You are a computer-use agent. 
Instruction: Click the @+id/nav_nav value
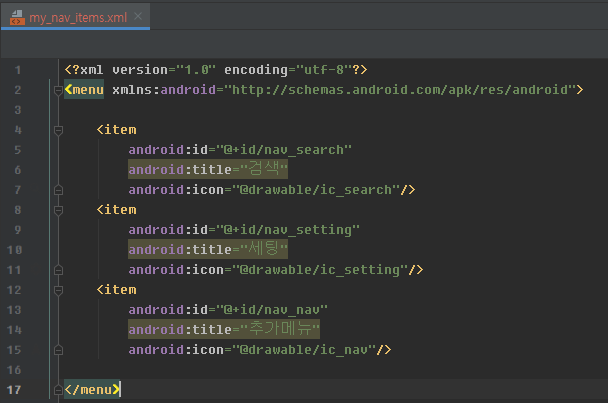[x=272, y=310]
